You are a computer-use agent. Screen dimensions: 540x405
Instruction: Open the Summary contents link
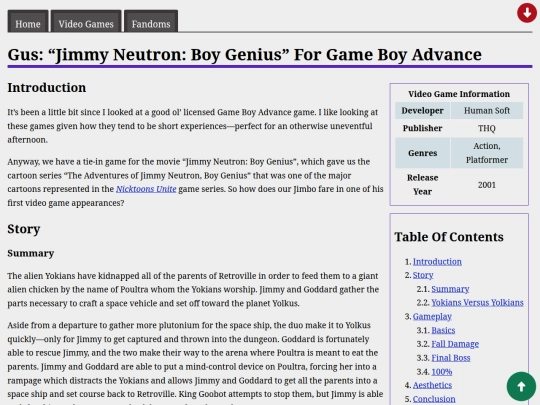pos(450,289)
